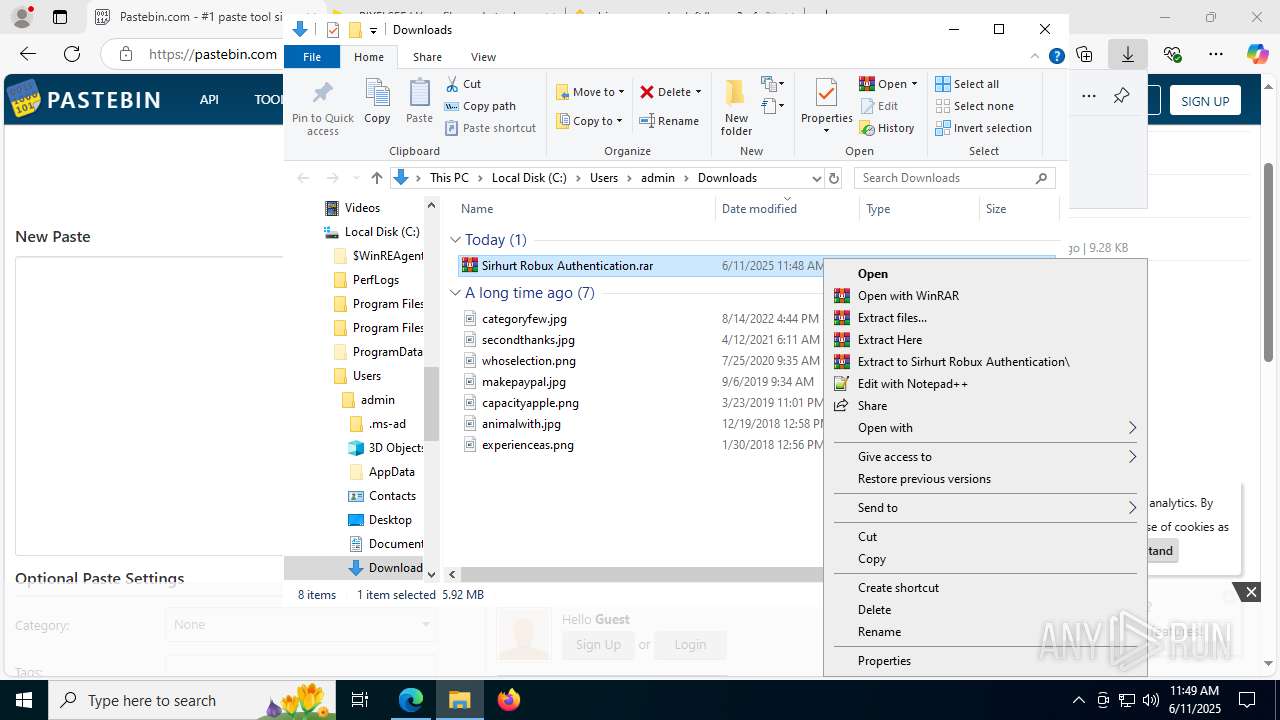Select whoselection.png file
This screenshot has width=1280, height=720.
click(528, 361)
